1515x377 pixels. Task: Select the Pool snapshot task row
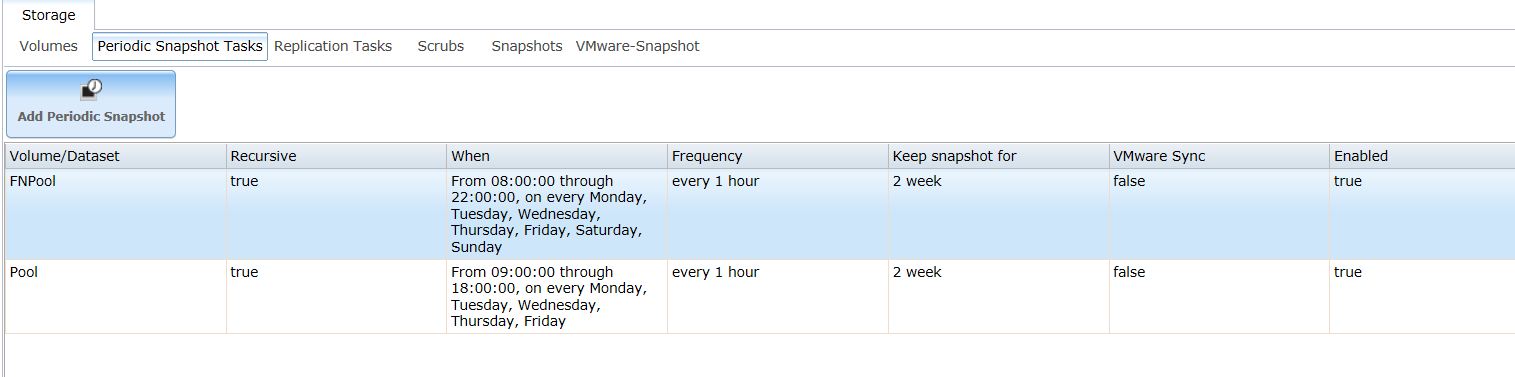[x=760, y=297]
